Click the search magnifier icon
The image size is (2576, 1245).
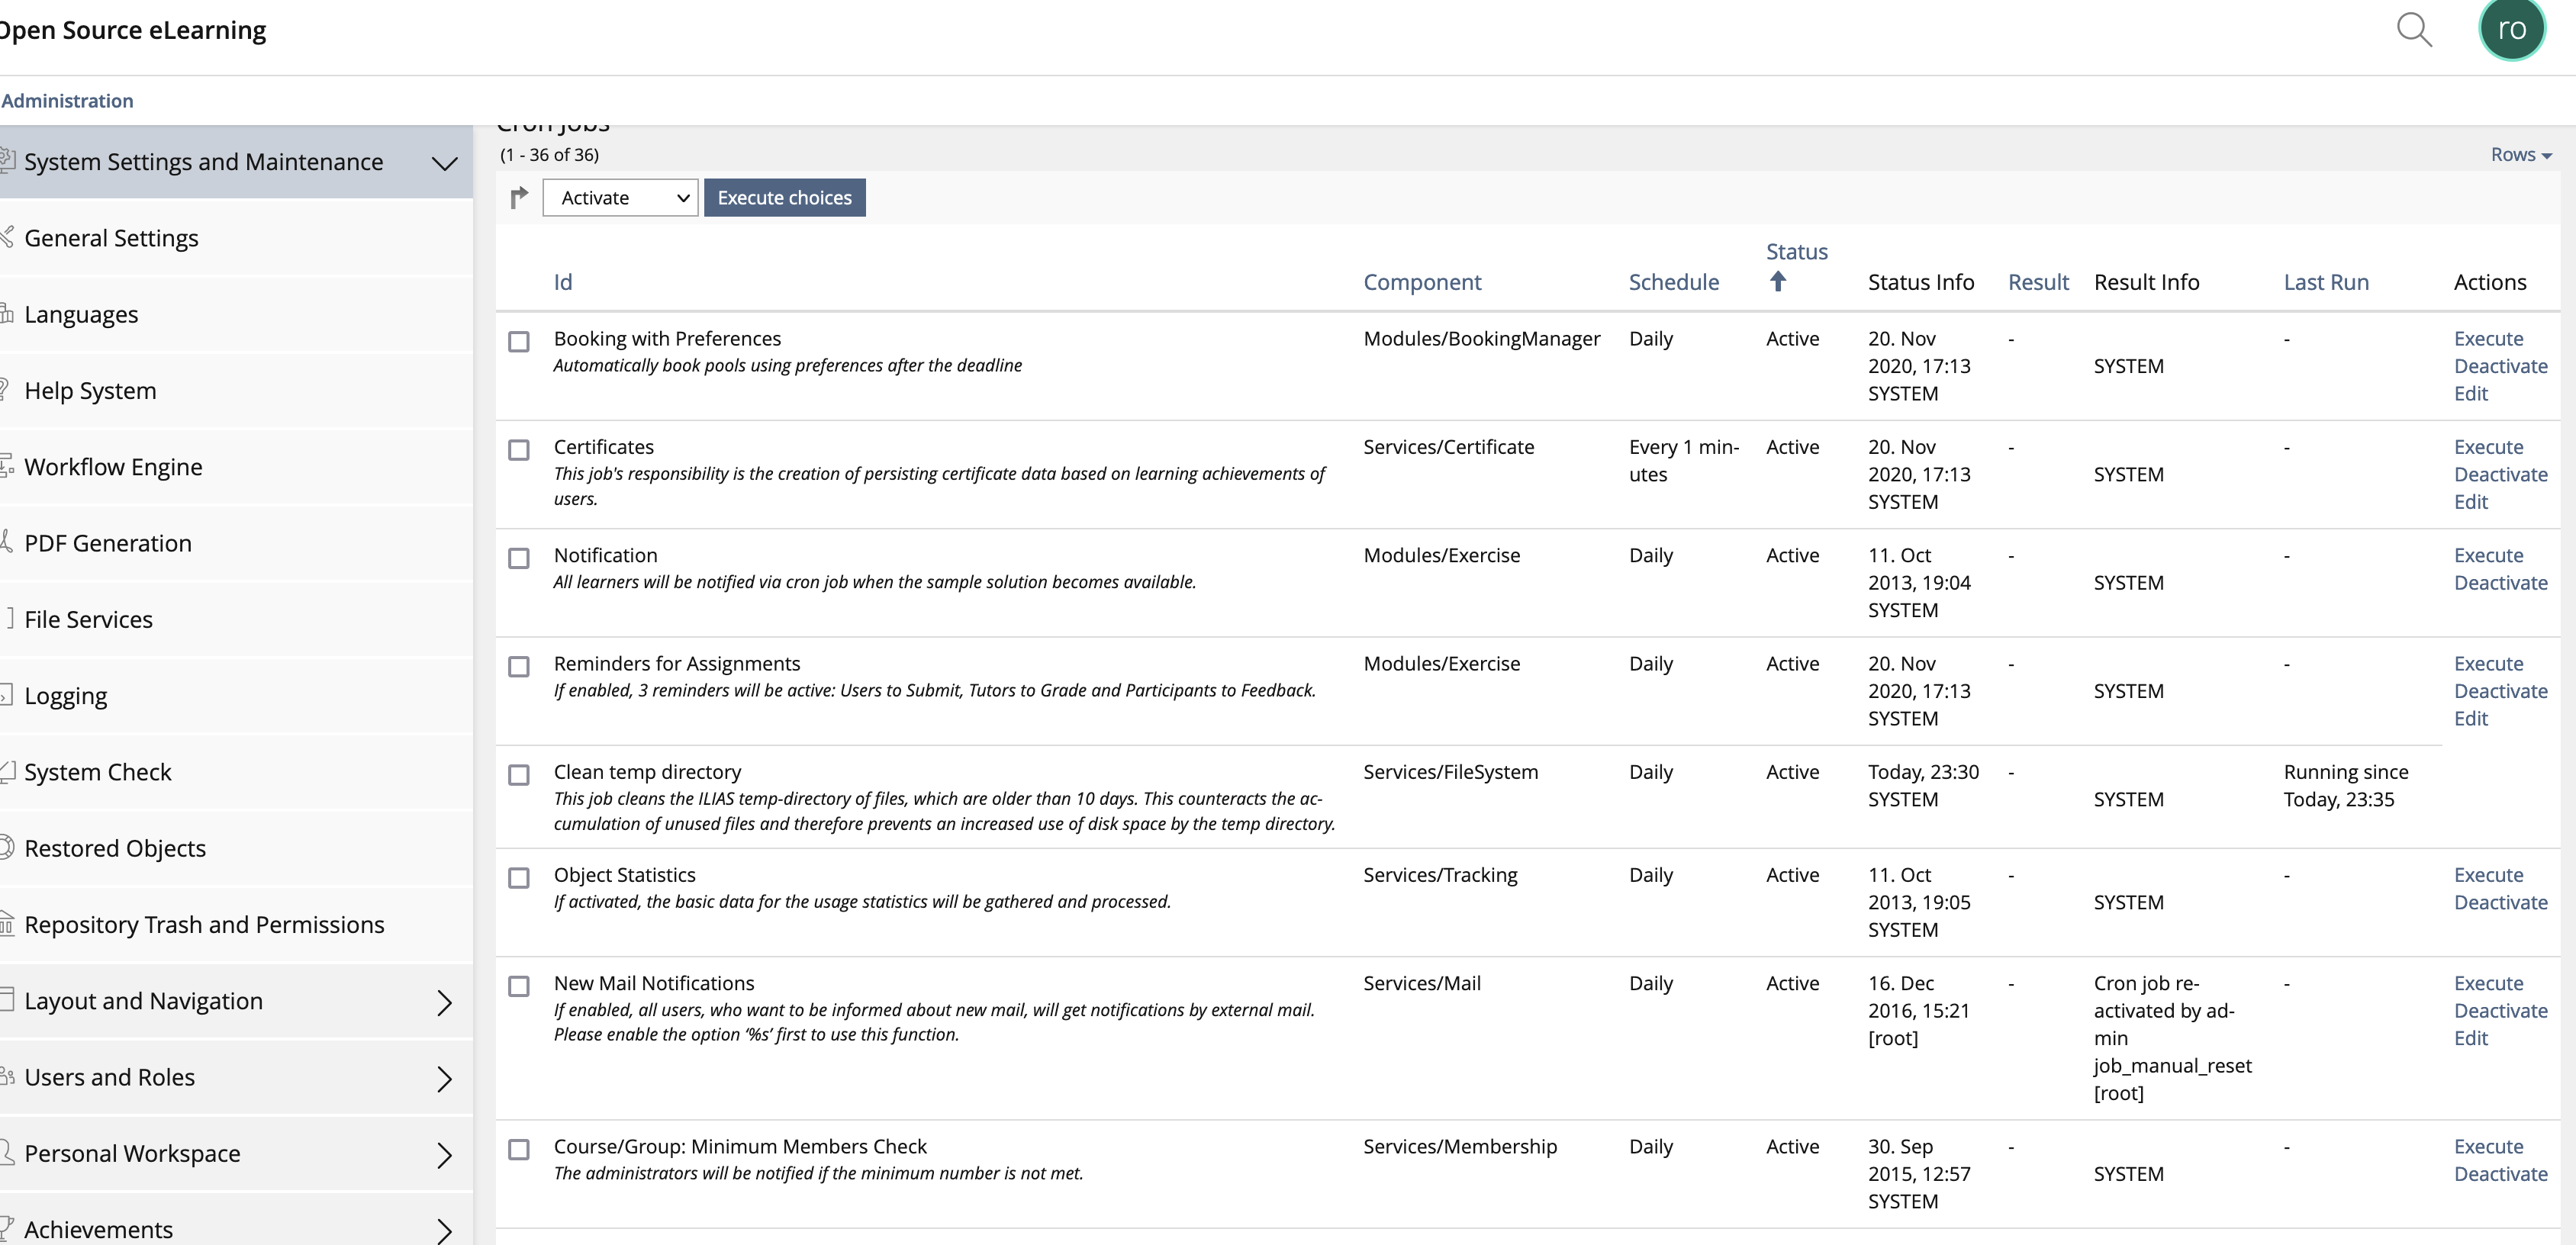click(x=2414, y=30)
